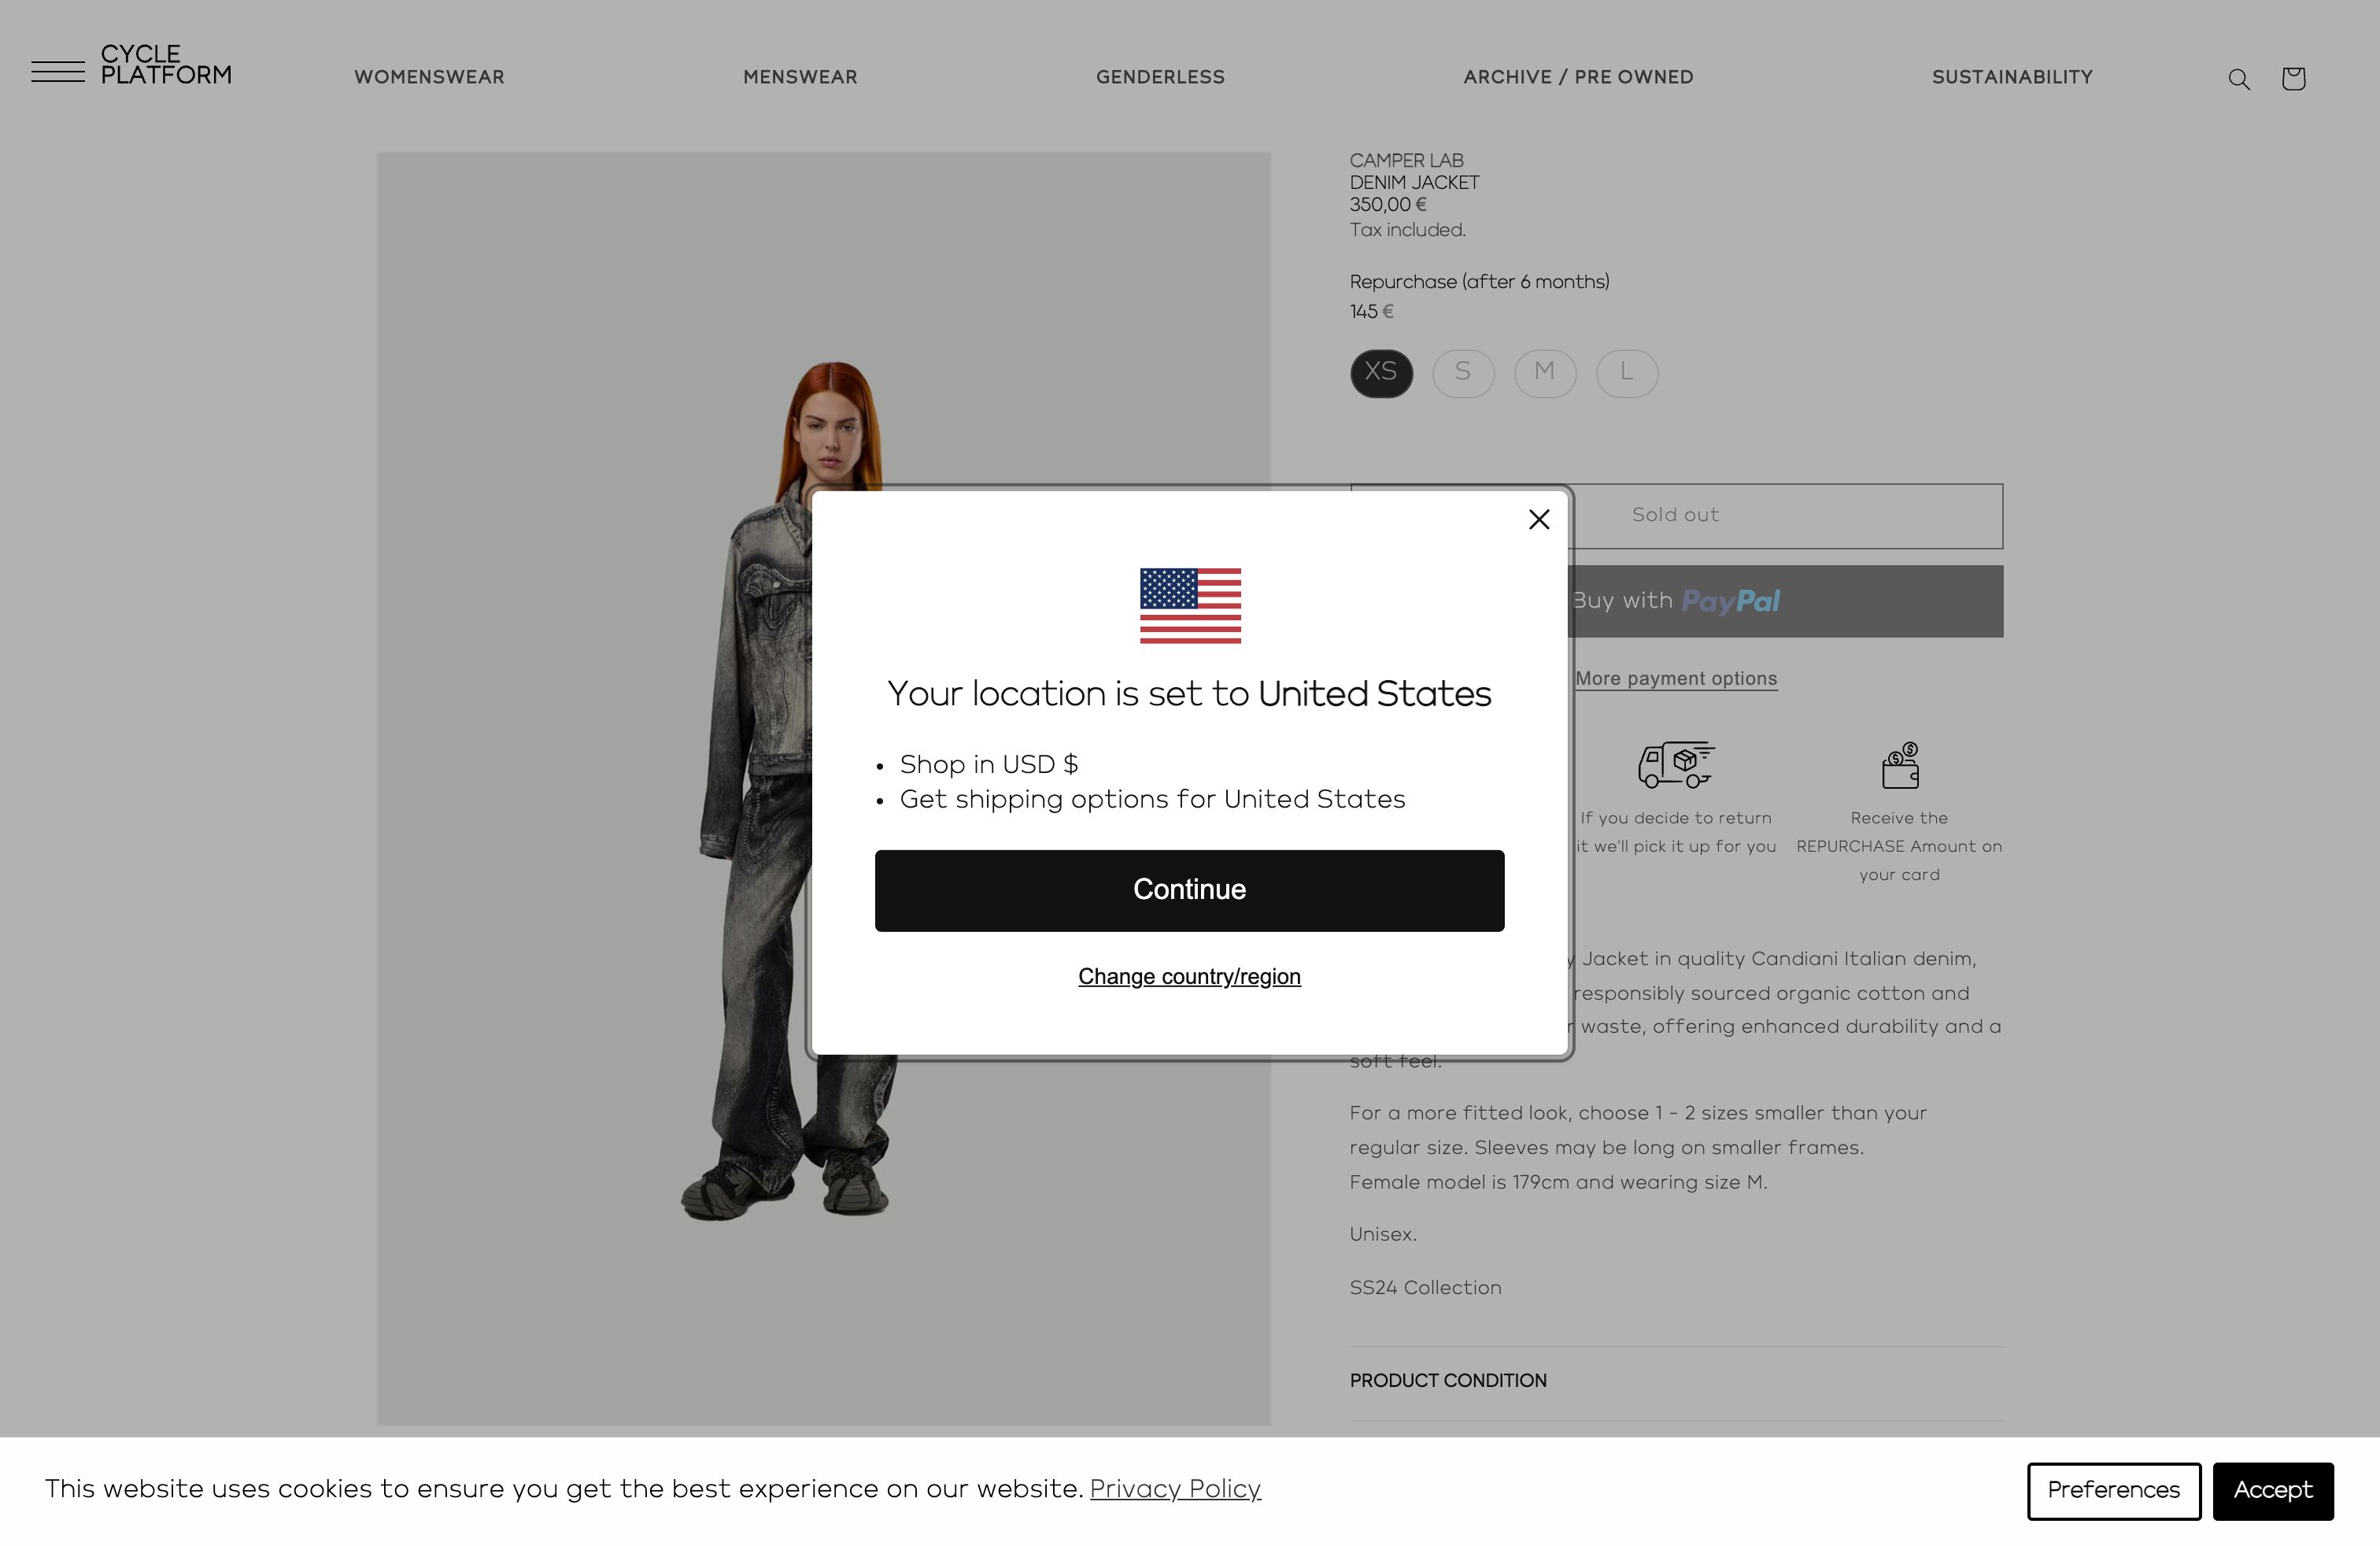The height and width of the screenshot is (1546, 2380).
Task: Open the Womenswear menu
Action: (x=429, y=77)
